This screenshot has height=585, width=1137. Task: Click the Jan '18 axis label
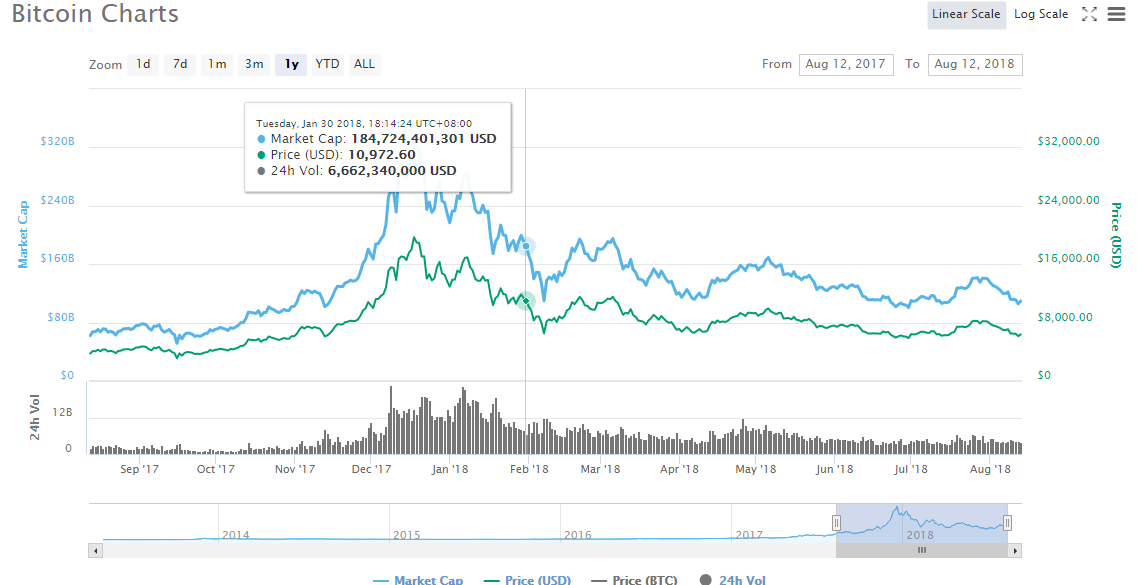(450, 469)
